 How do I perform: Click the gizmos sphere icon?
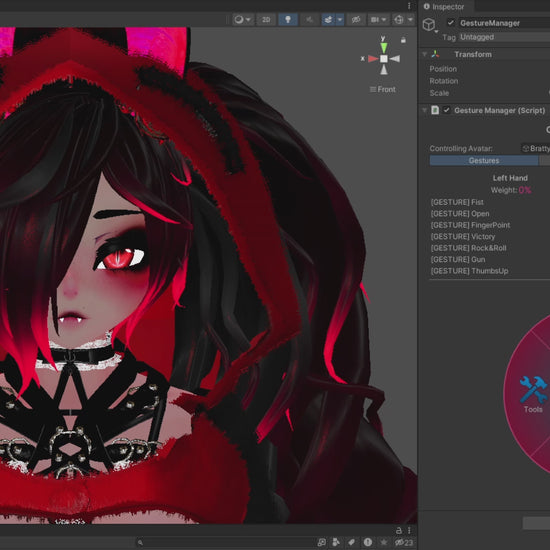399,20
